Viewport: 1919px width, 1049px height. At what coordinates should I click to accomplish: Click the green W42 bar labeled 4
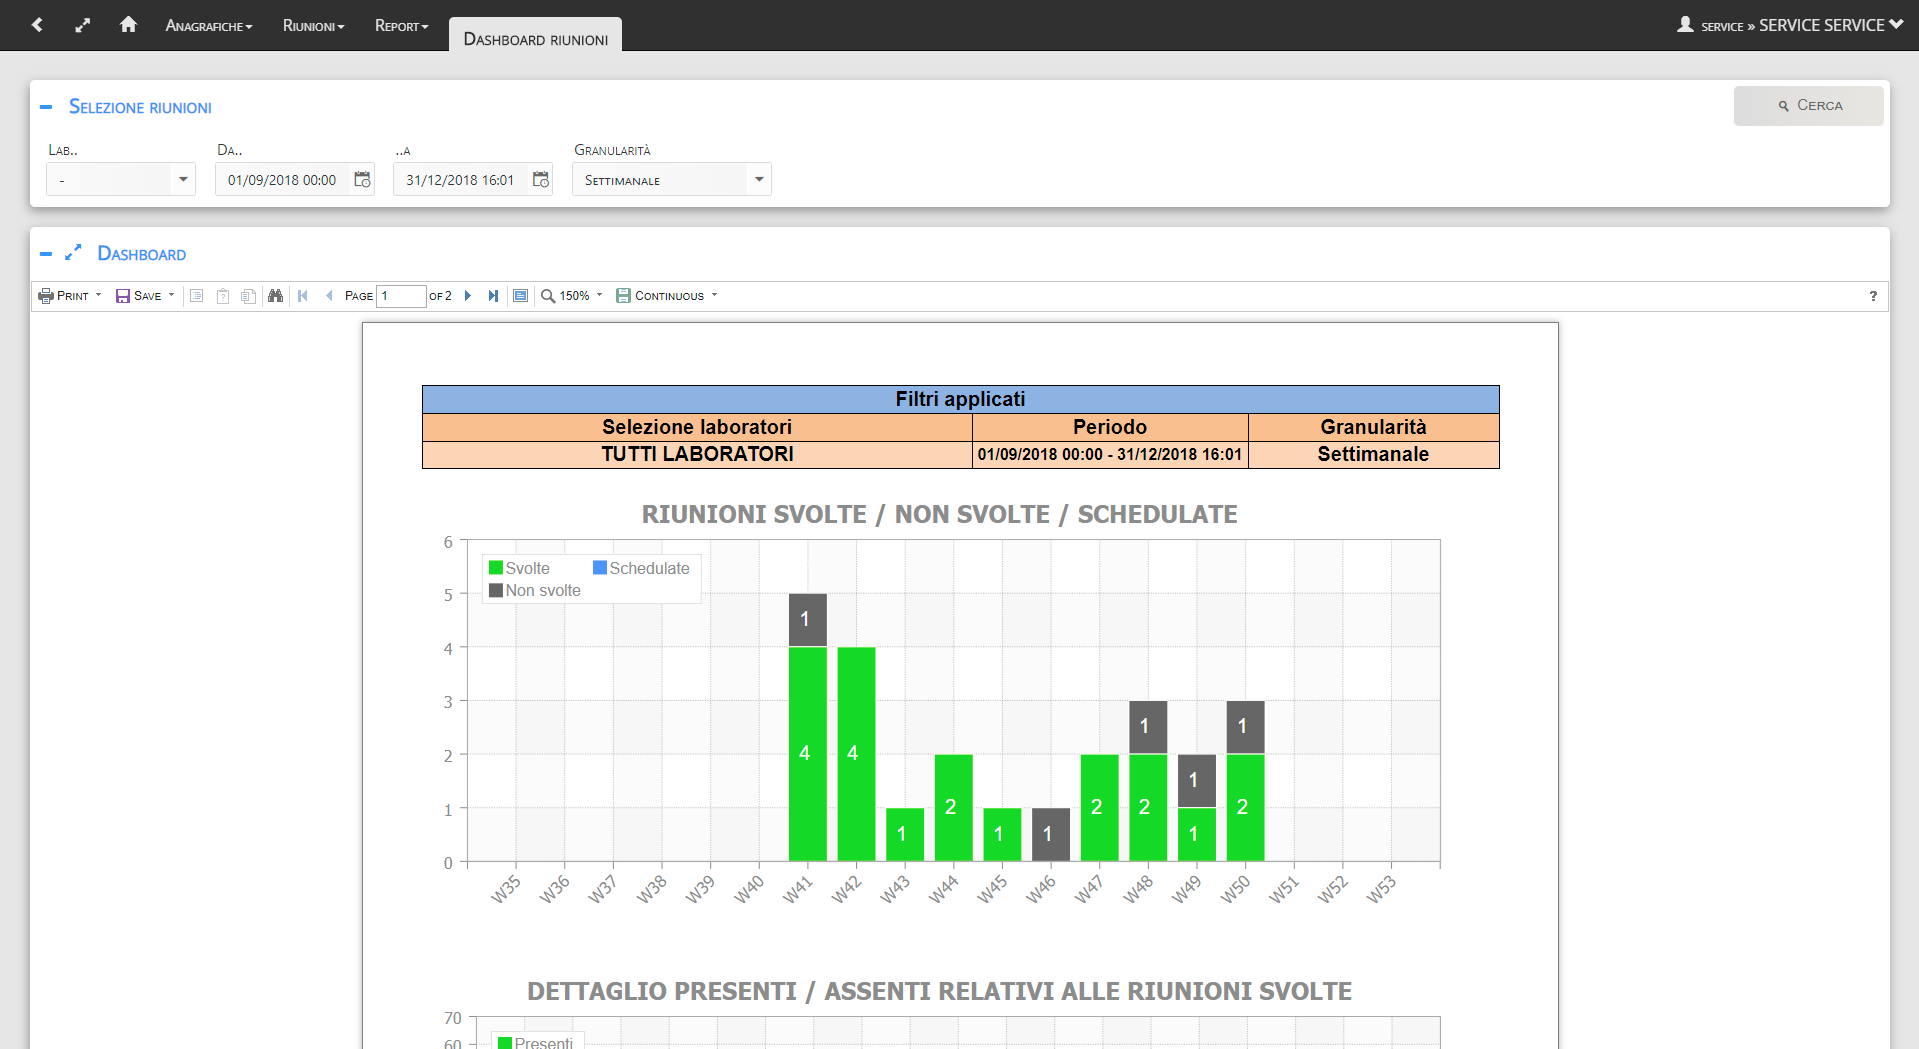point(856,754)
